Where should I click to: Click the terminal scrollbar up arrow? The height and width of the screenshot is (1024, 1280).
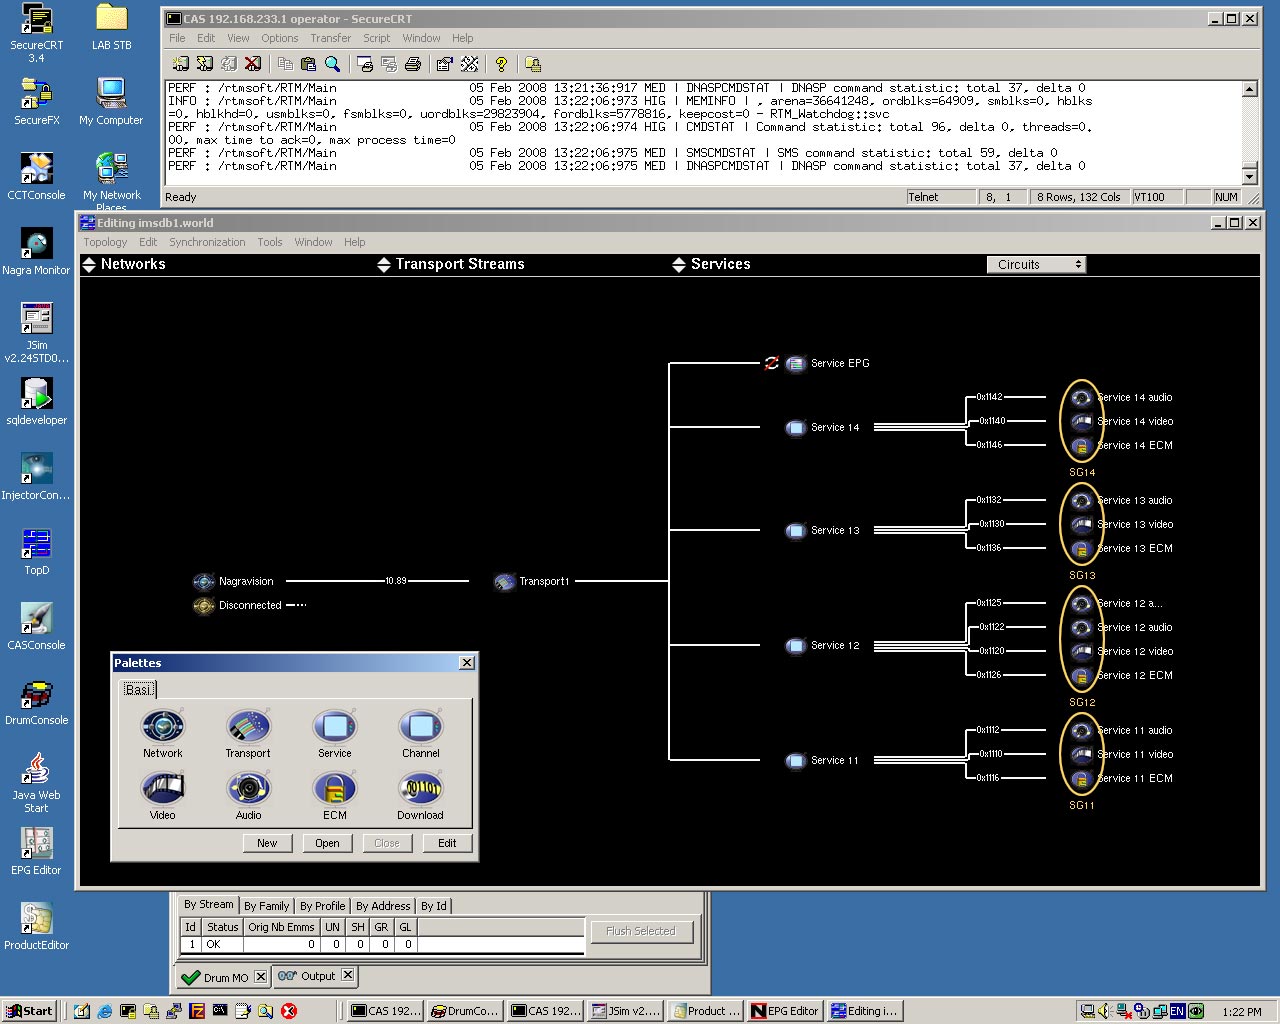click(1249, 89)
